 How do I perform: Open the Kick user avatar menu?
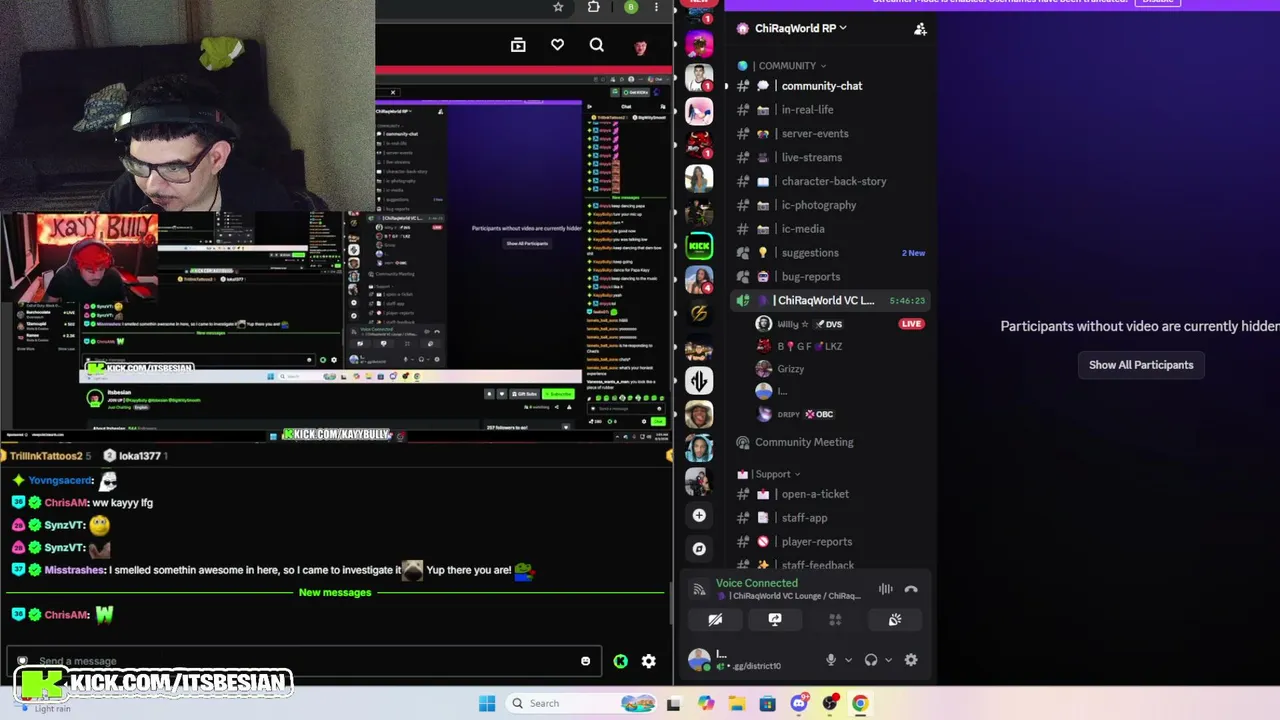(x=640, y=46)
